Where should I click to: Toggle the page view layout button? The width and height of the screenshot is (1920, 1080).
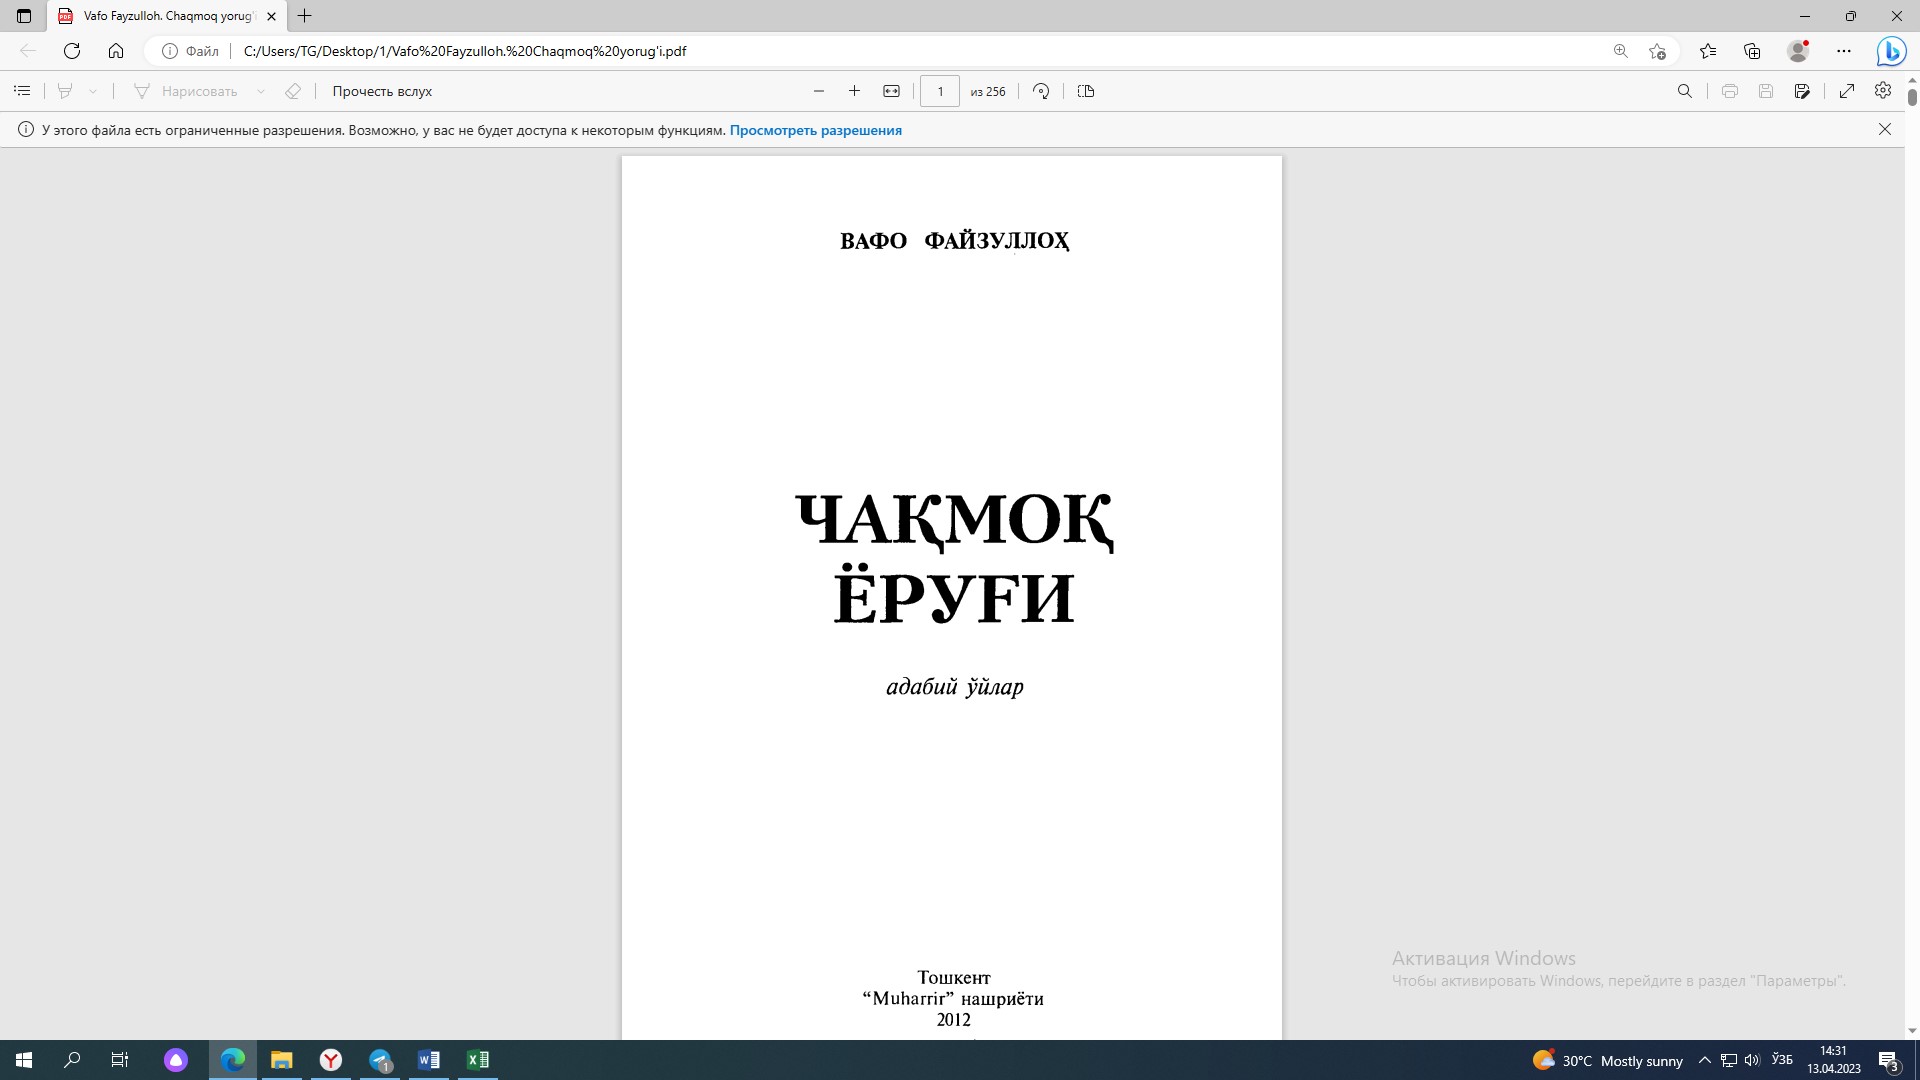tap(1086, 91)
